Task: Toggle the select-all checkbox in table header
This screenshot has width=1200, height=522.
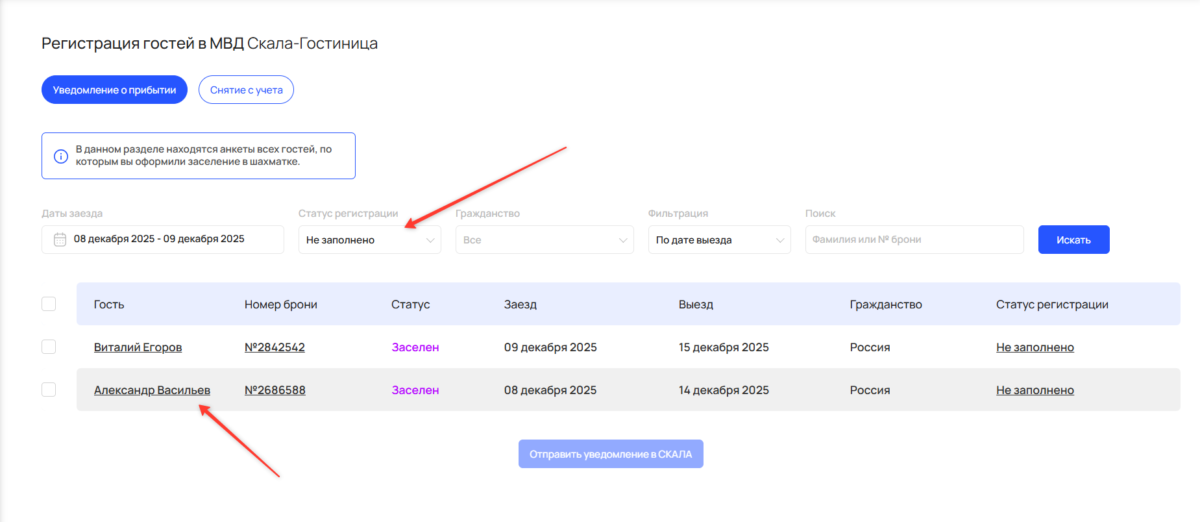Action: 48,304
